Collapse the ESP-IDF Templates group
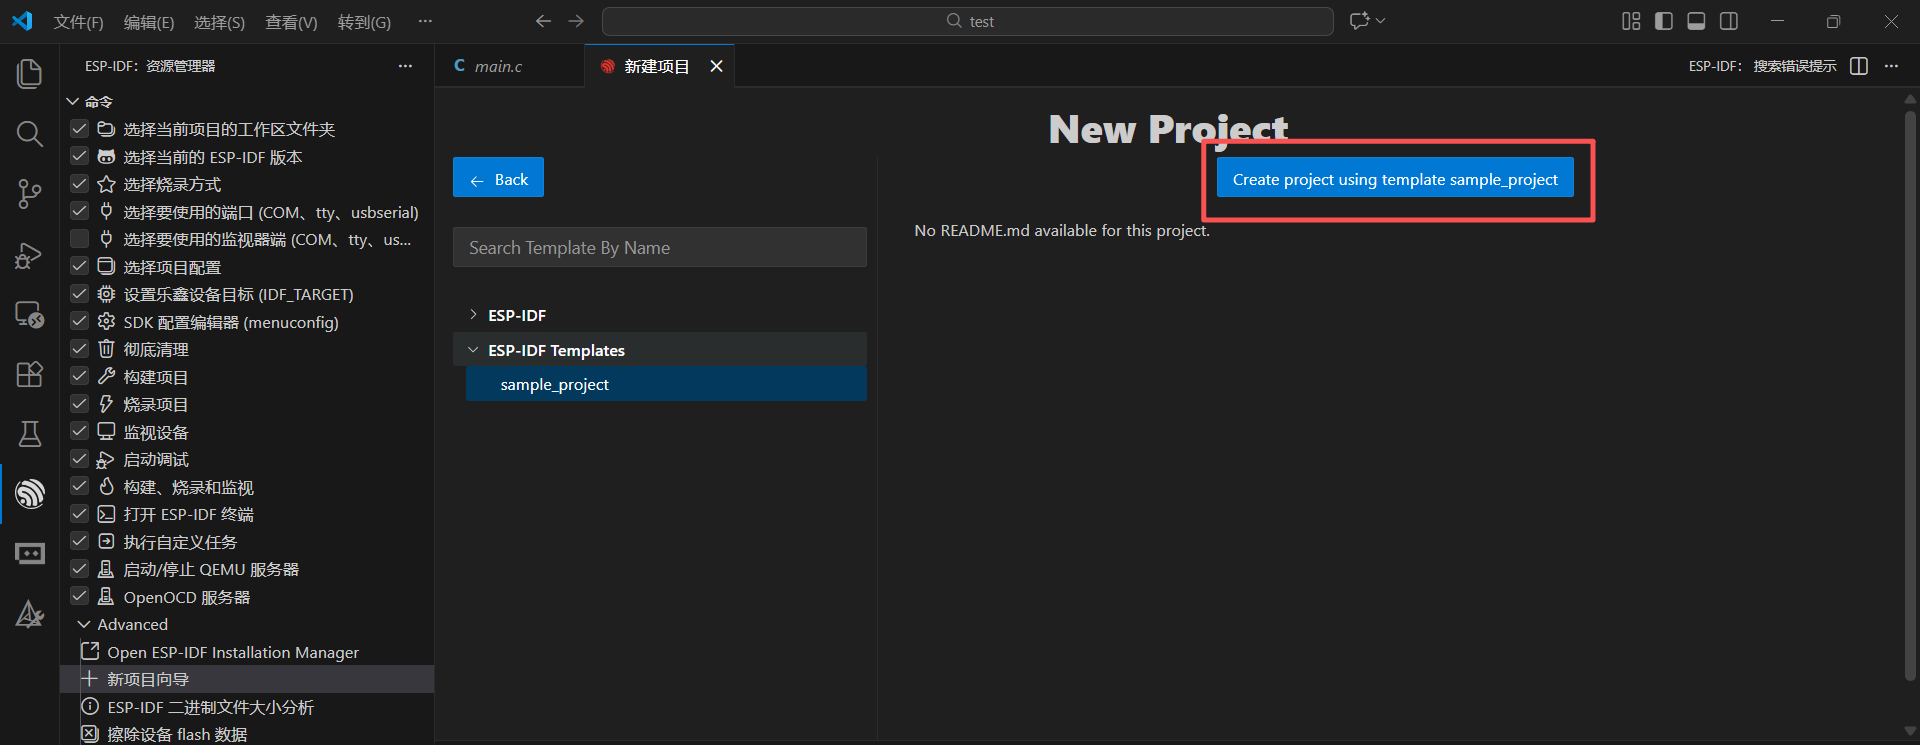 [473, 350]
